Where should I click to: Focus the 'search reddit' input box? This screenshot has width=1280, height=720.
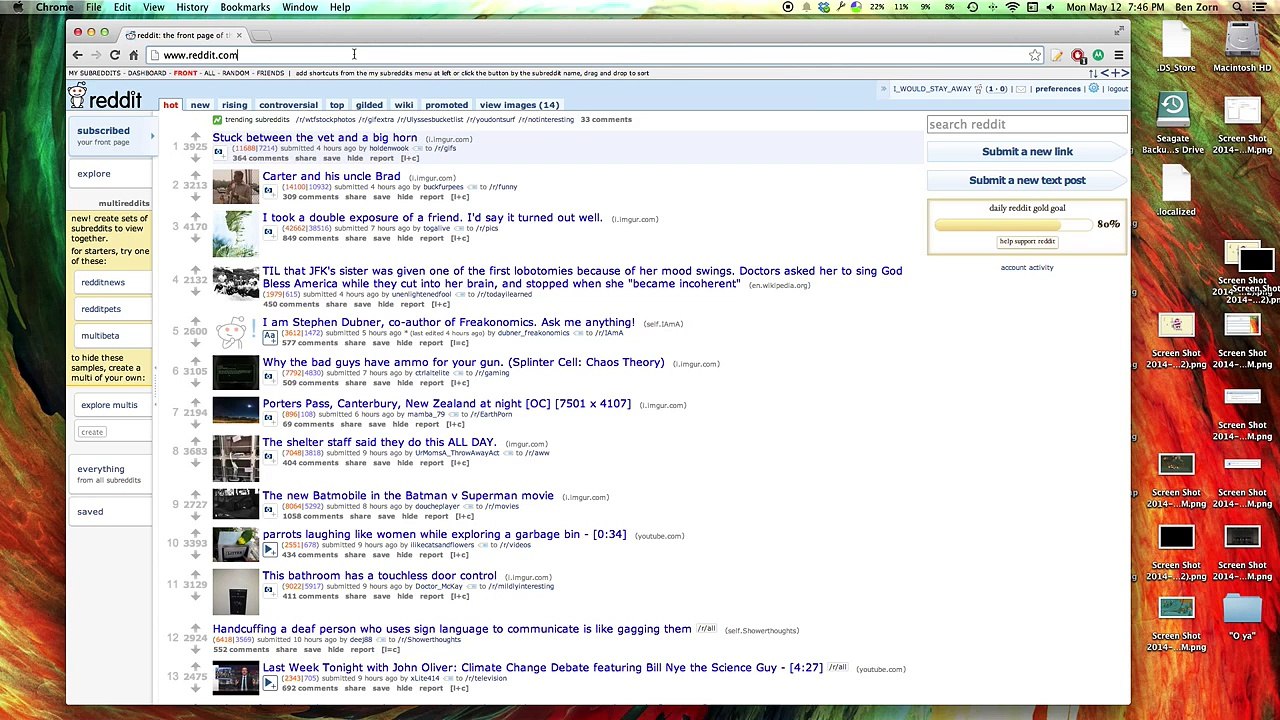(1027, 124)
